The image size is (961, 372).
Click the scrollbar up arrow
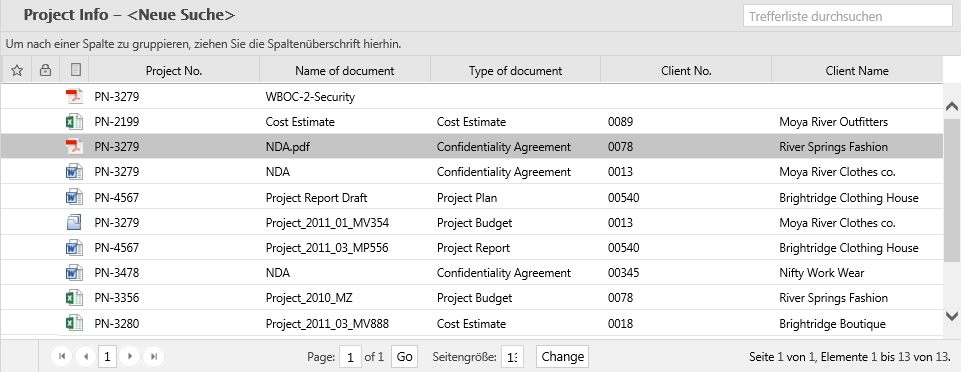[952, 106]
